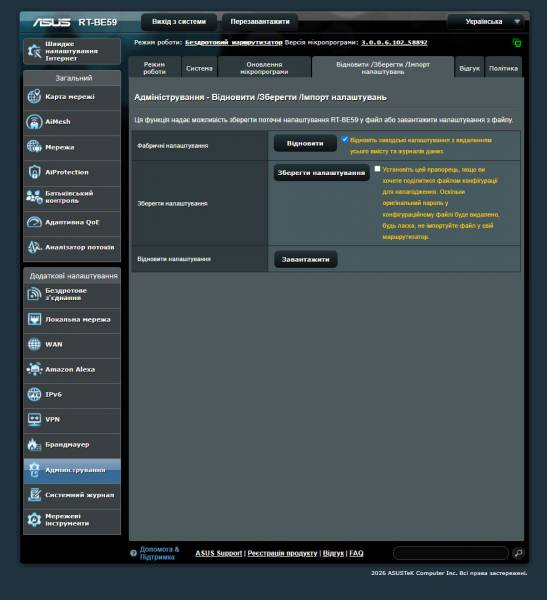Image resolution: width=547 pixels, height=600 pixels.
Task: Open the IPv6 icon
Action: point(34,394)
